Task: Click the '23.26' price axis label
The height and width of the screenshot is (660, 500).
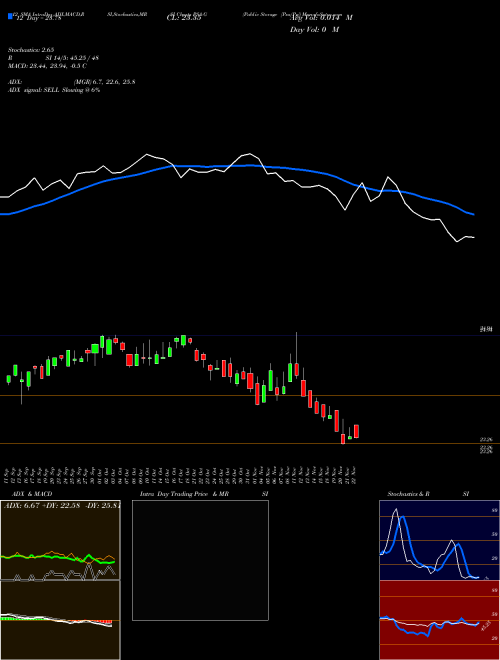Action: coord(486,440)
